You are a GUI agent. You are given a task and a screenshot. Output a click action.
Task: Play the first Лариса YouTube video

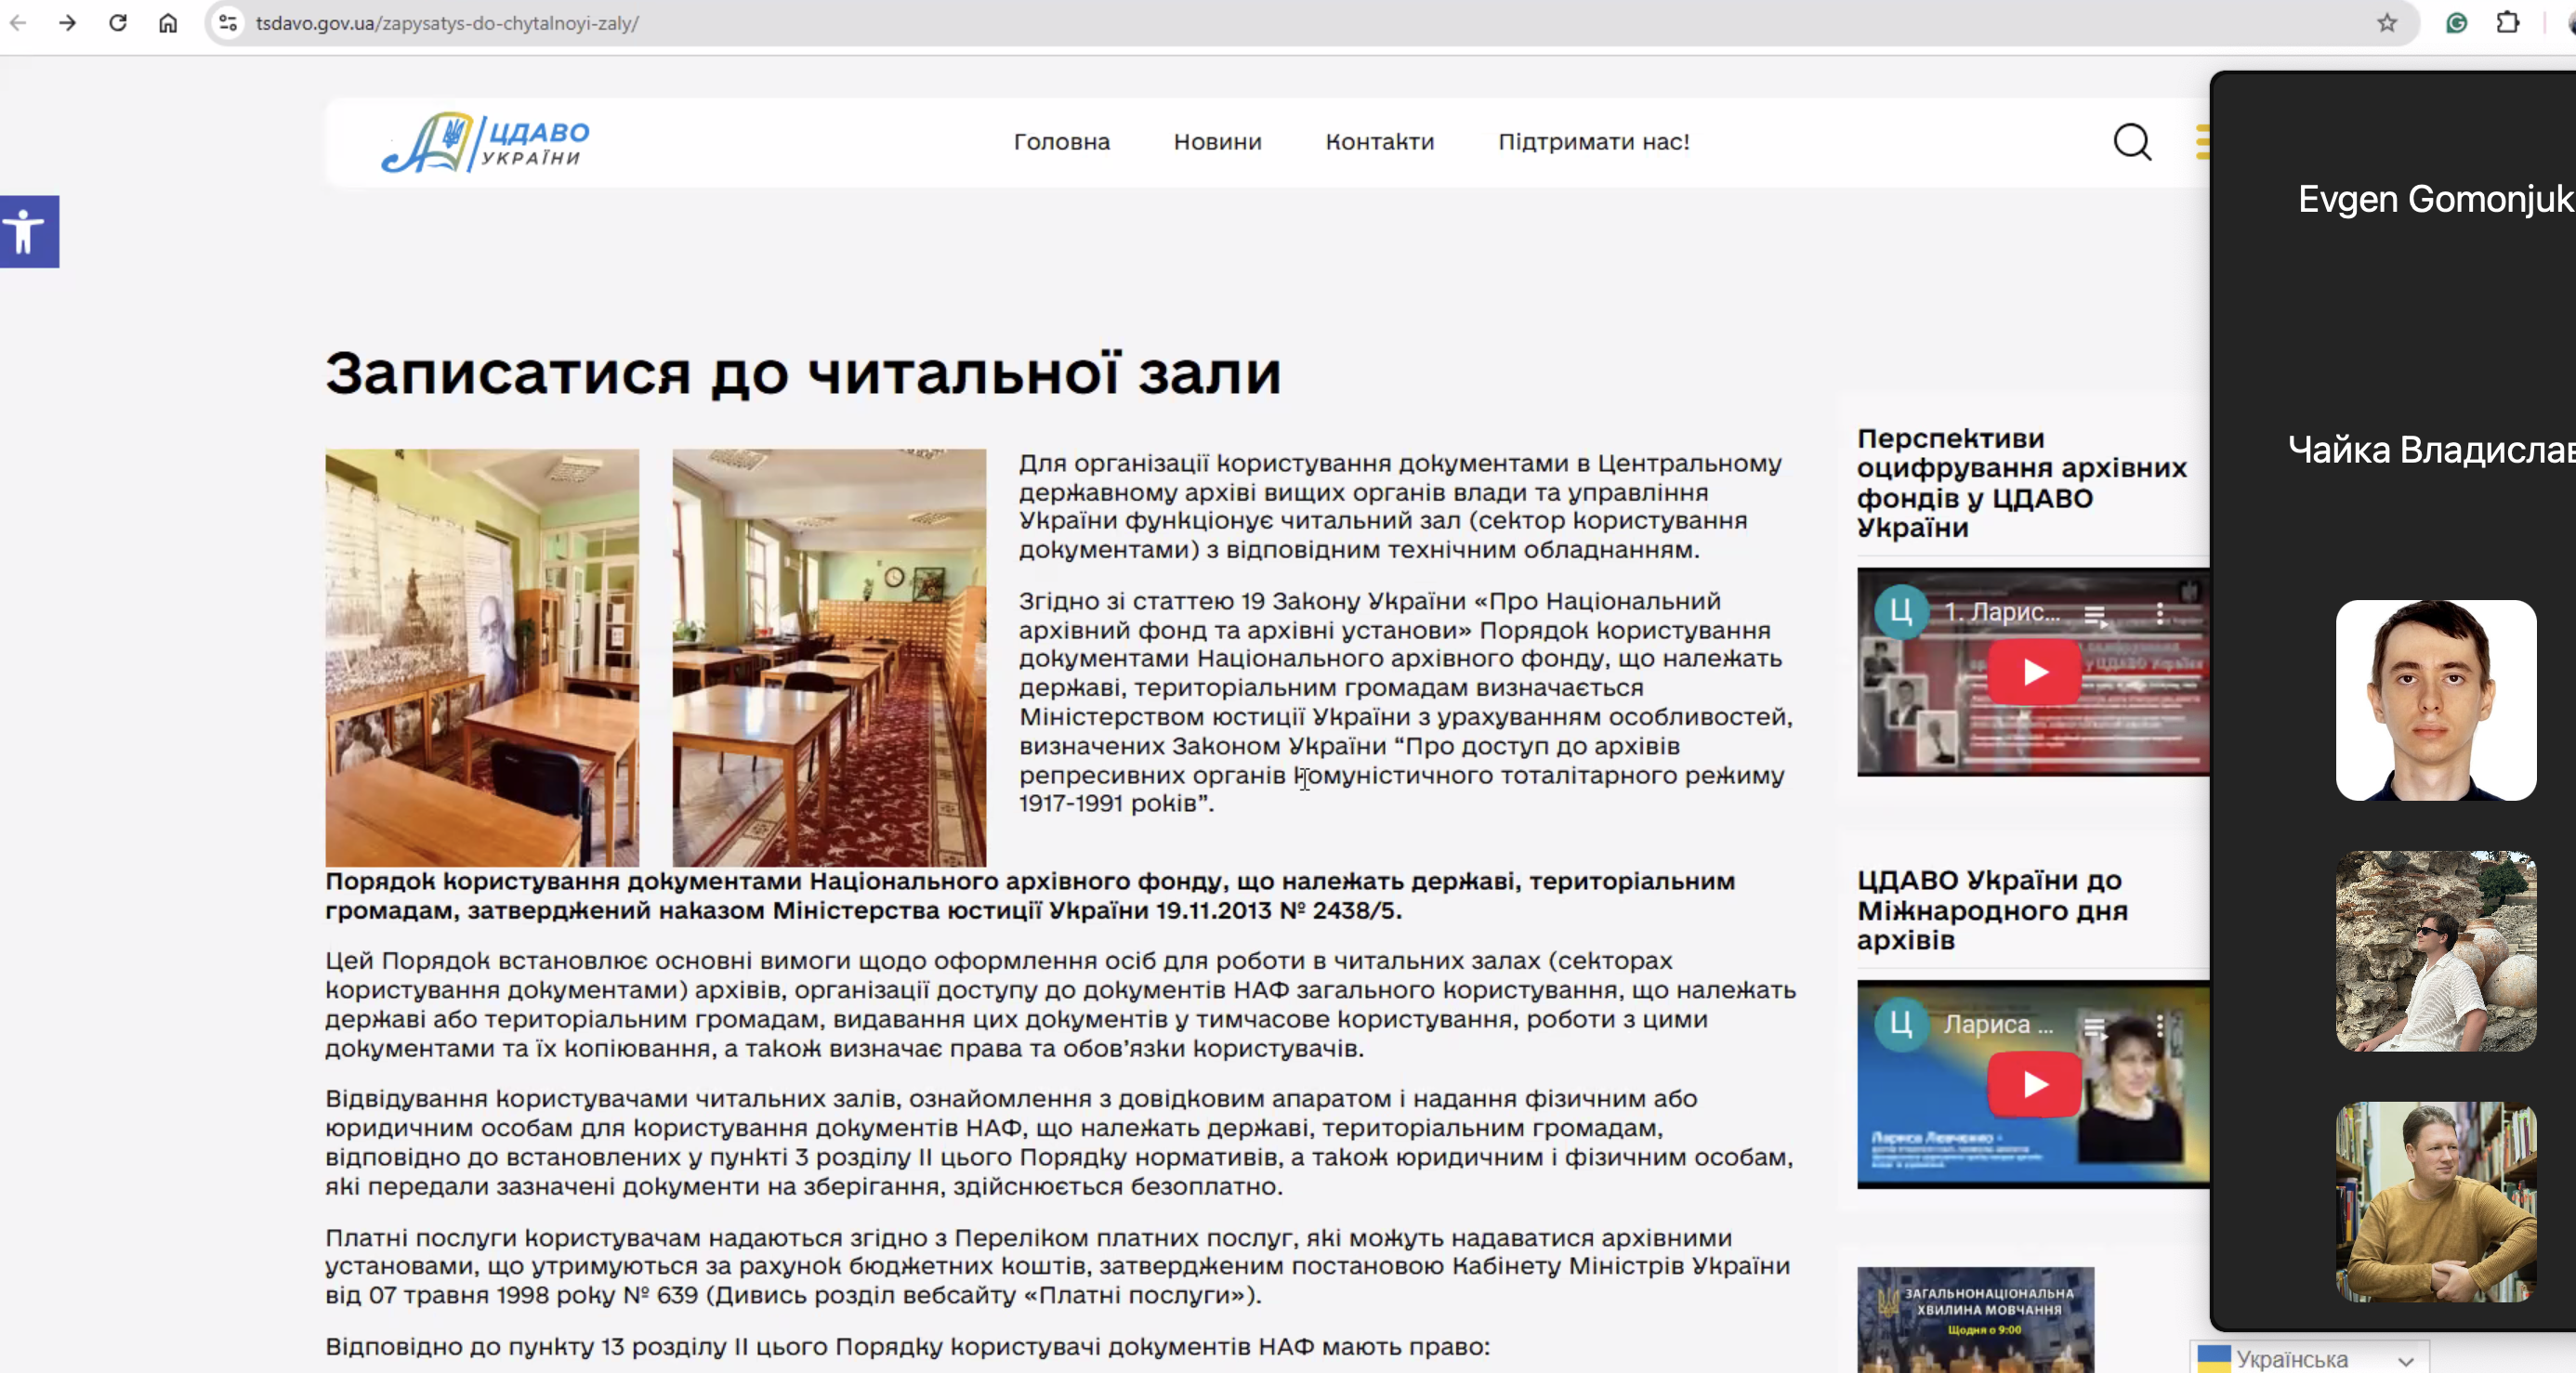[x=2033, y=672]
